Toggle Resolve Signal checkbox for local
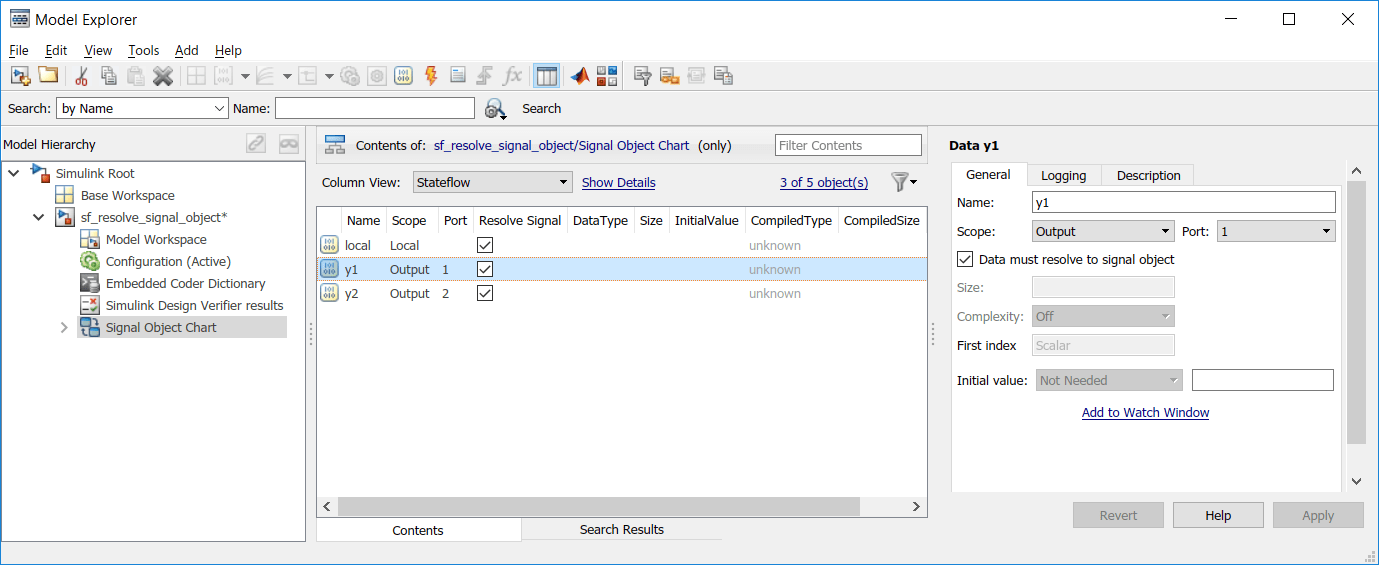The height and width of the screenshot is (565, 1379). pyautogui.click(x=485, y=245)
